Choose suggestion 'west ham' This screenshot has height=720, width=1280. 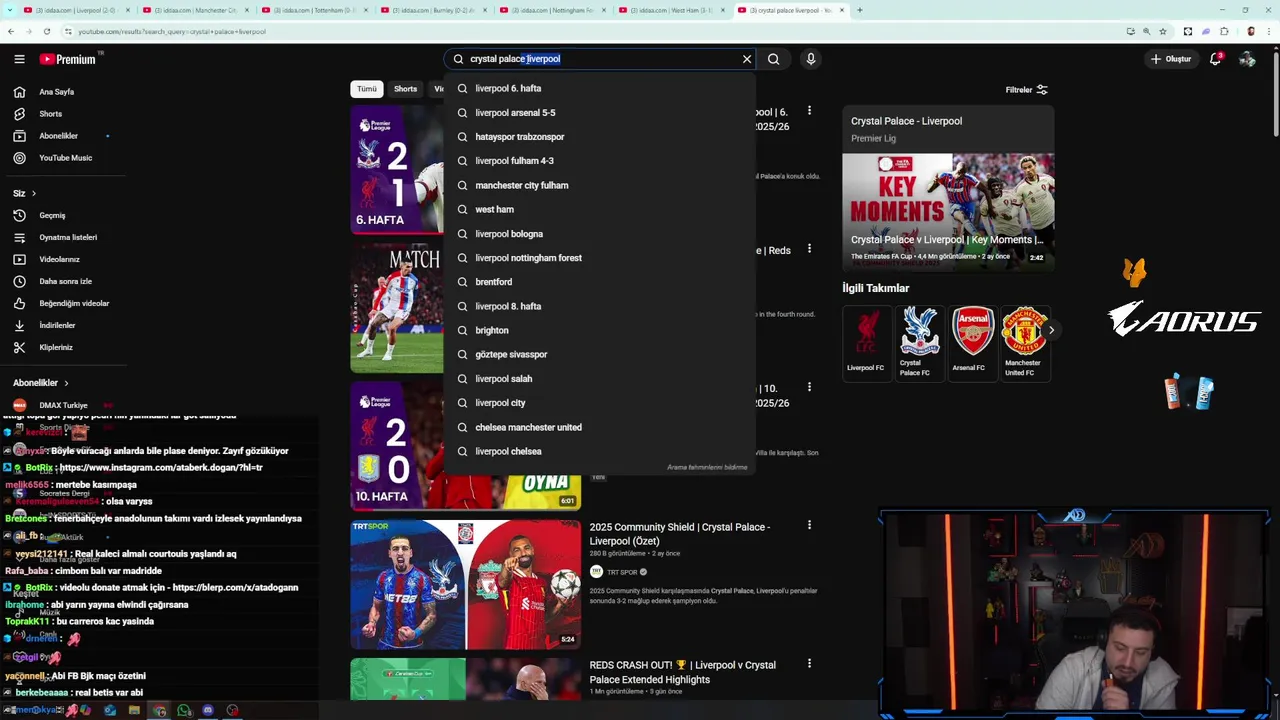pos(599,209)
